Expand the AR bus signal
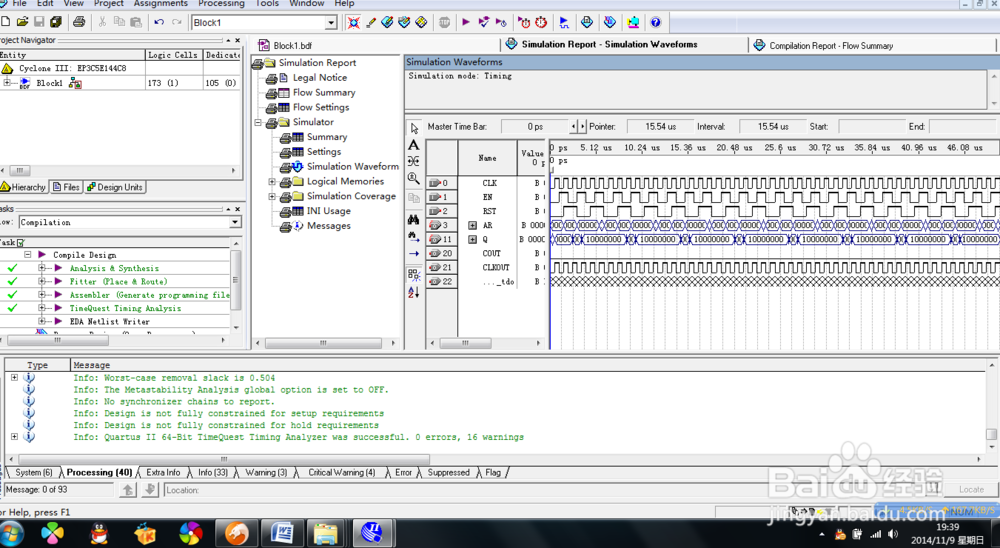 (473, 225)
